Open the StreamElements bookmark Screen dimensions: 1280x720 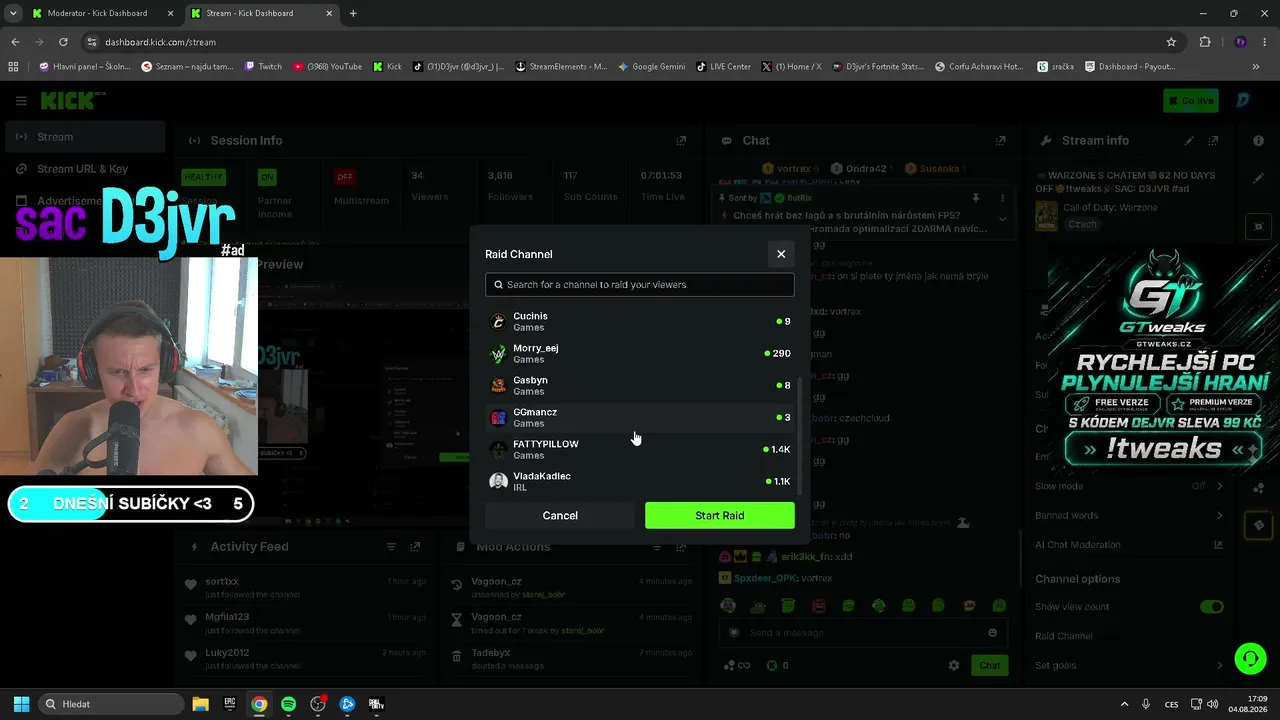(x=561, y=67)
